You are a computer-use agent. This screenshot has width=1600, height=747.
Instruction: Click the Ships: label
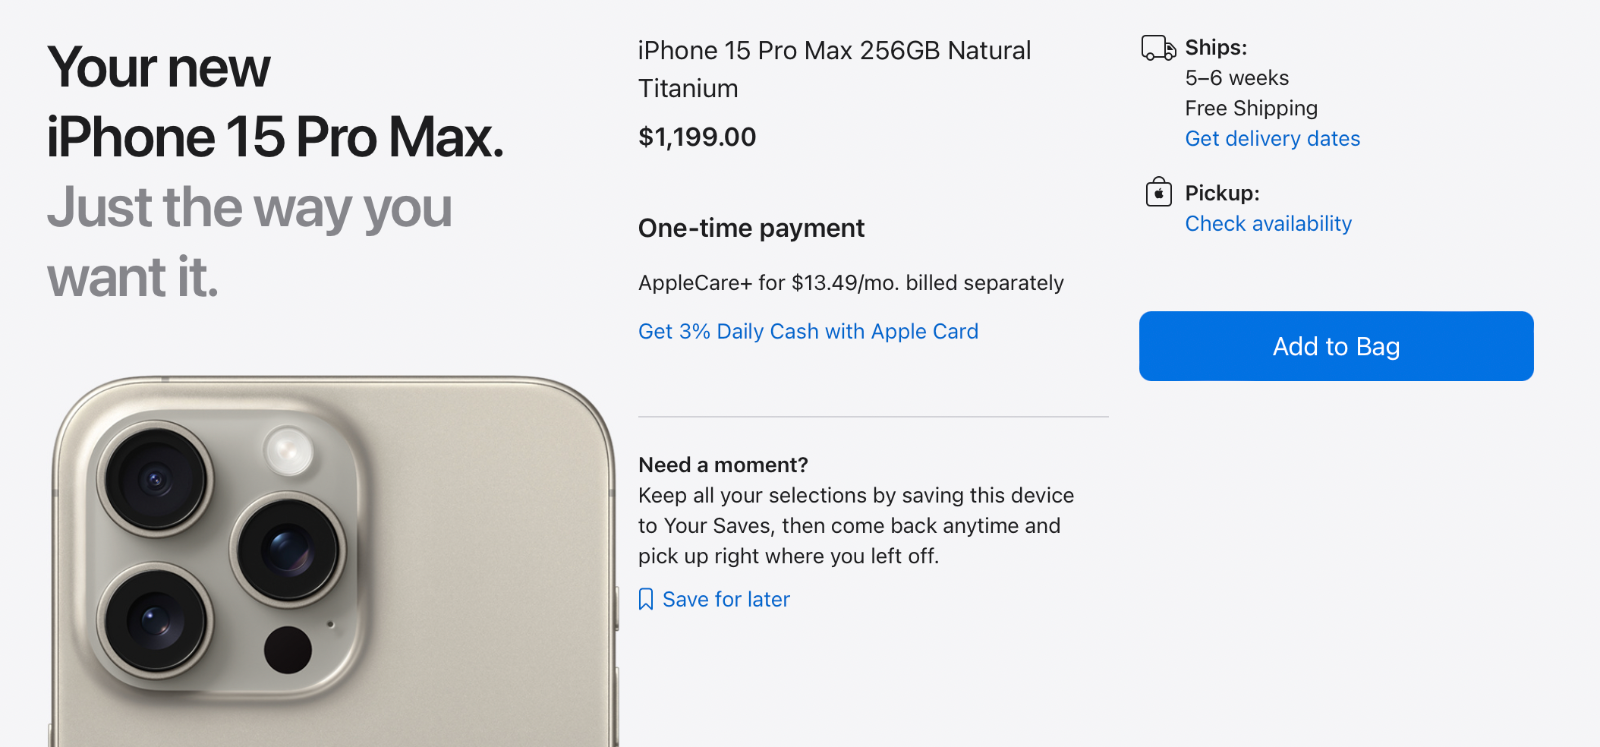[1216, 47]
